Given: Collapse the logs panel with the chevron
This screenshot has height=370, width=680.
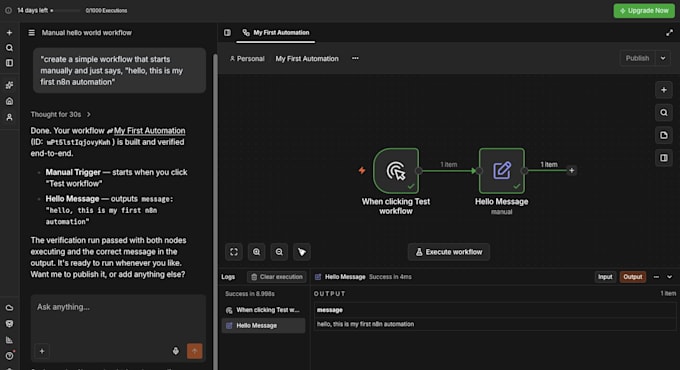Looking at the screenshot, I should tap(669, 277).
